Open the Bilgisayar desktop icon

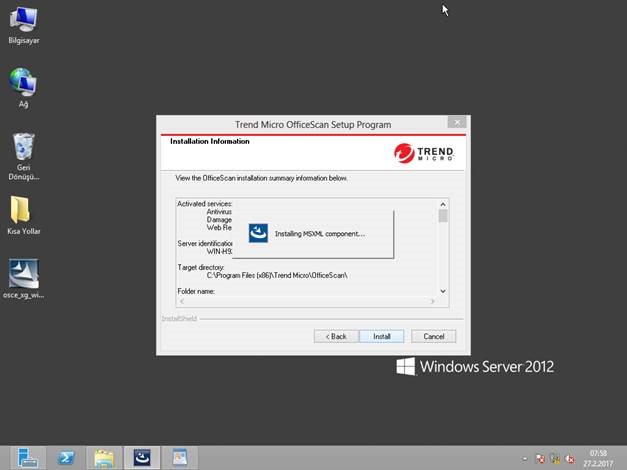pos(24,25)
